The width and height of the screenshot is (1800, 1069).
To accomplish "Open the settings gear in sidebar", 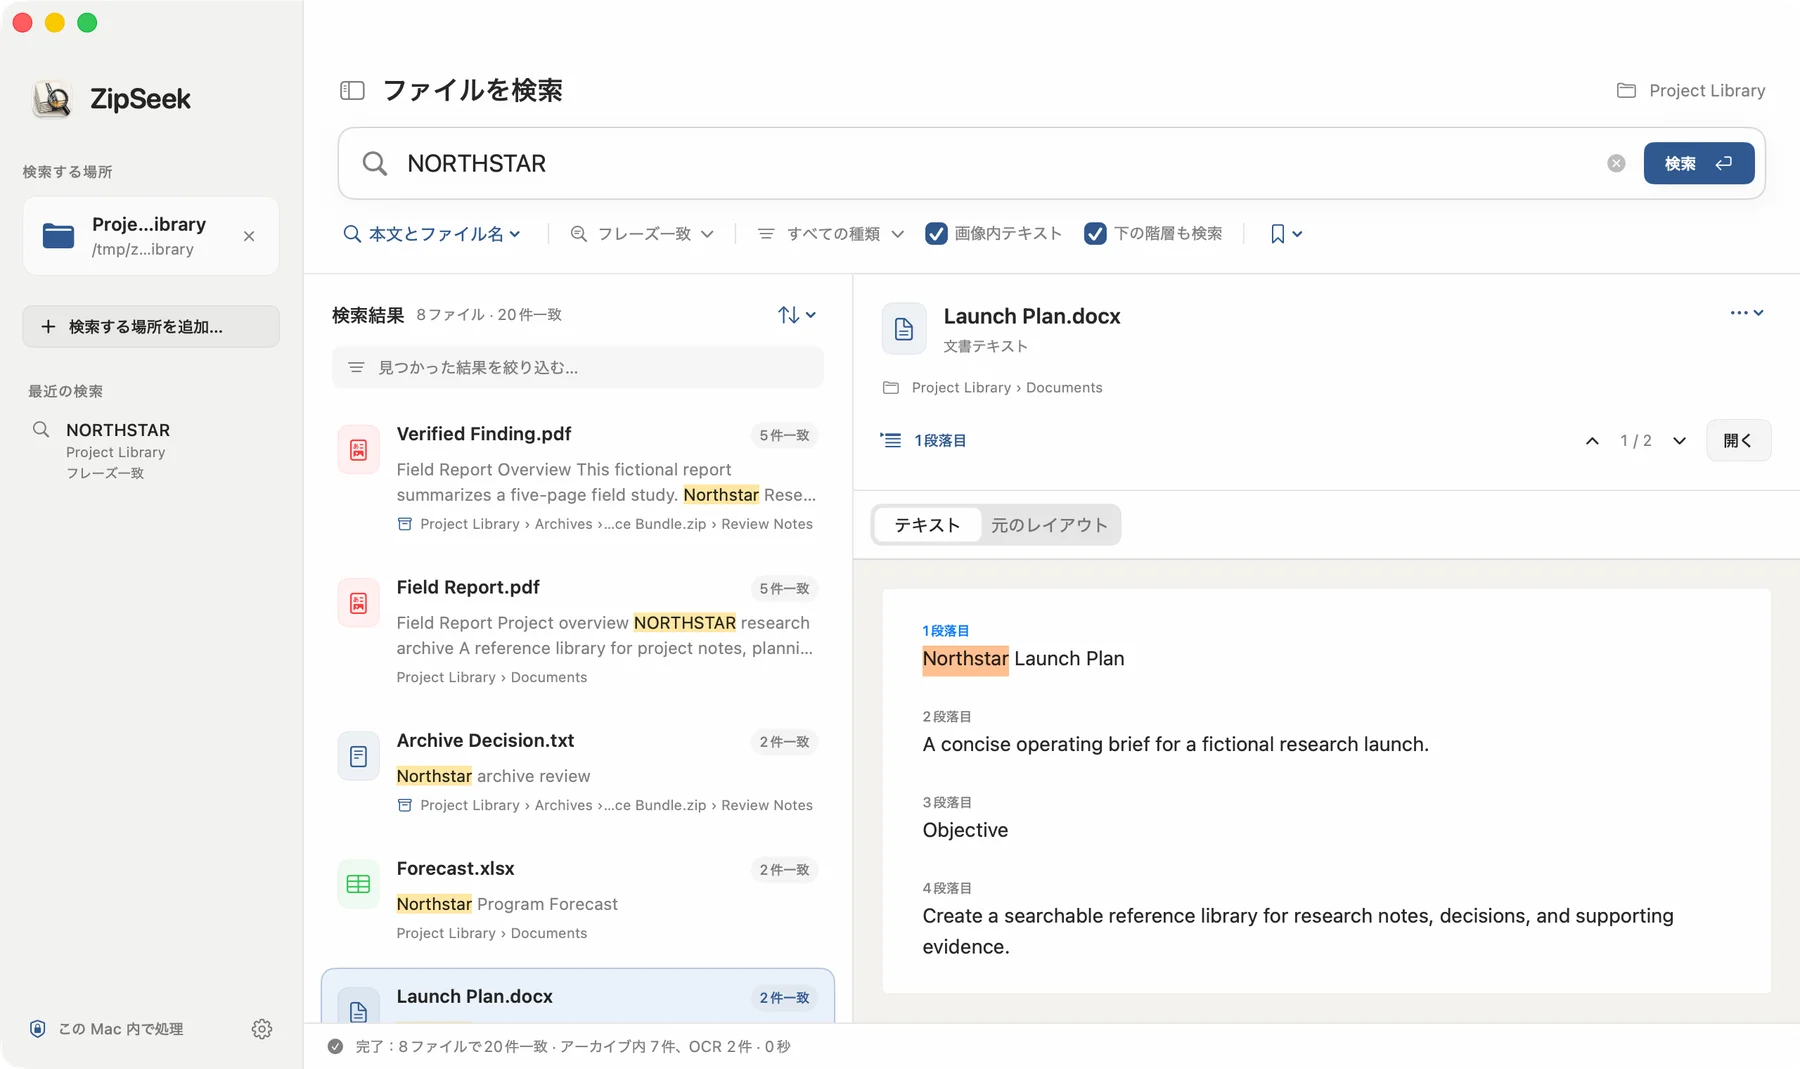I will (262, 1029).
